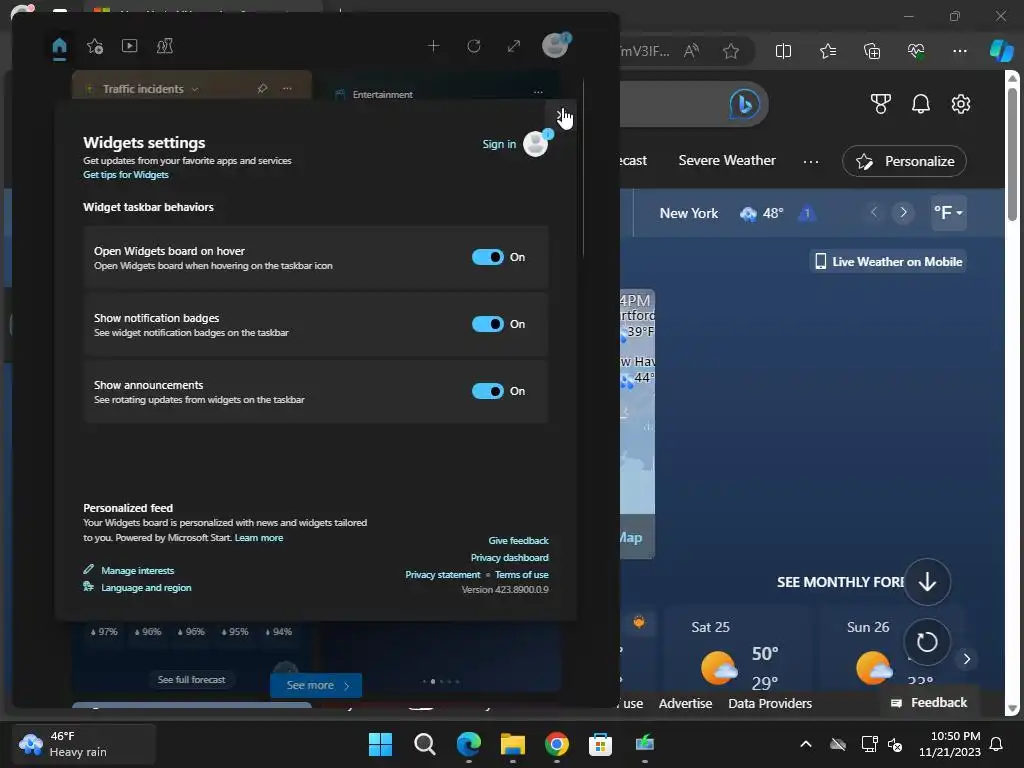1024x768 pixels.
Task: Click the Give feedback link
Action: [x=519, y=540]
